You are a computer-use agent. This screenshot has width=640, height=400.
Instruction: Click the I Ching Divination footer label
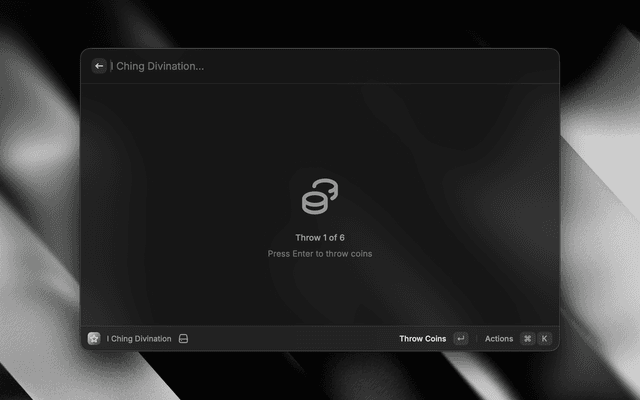click(139, 339)
